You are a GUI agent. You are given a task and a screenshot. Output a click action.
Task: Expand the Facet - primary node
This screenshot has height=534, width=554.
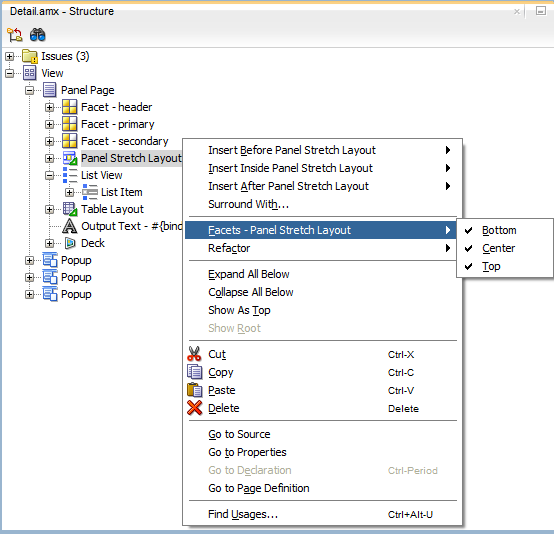coord(49,124)
